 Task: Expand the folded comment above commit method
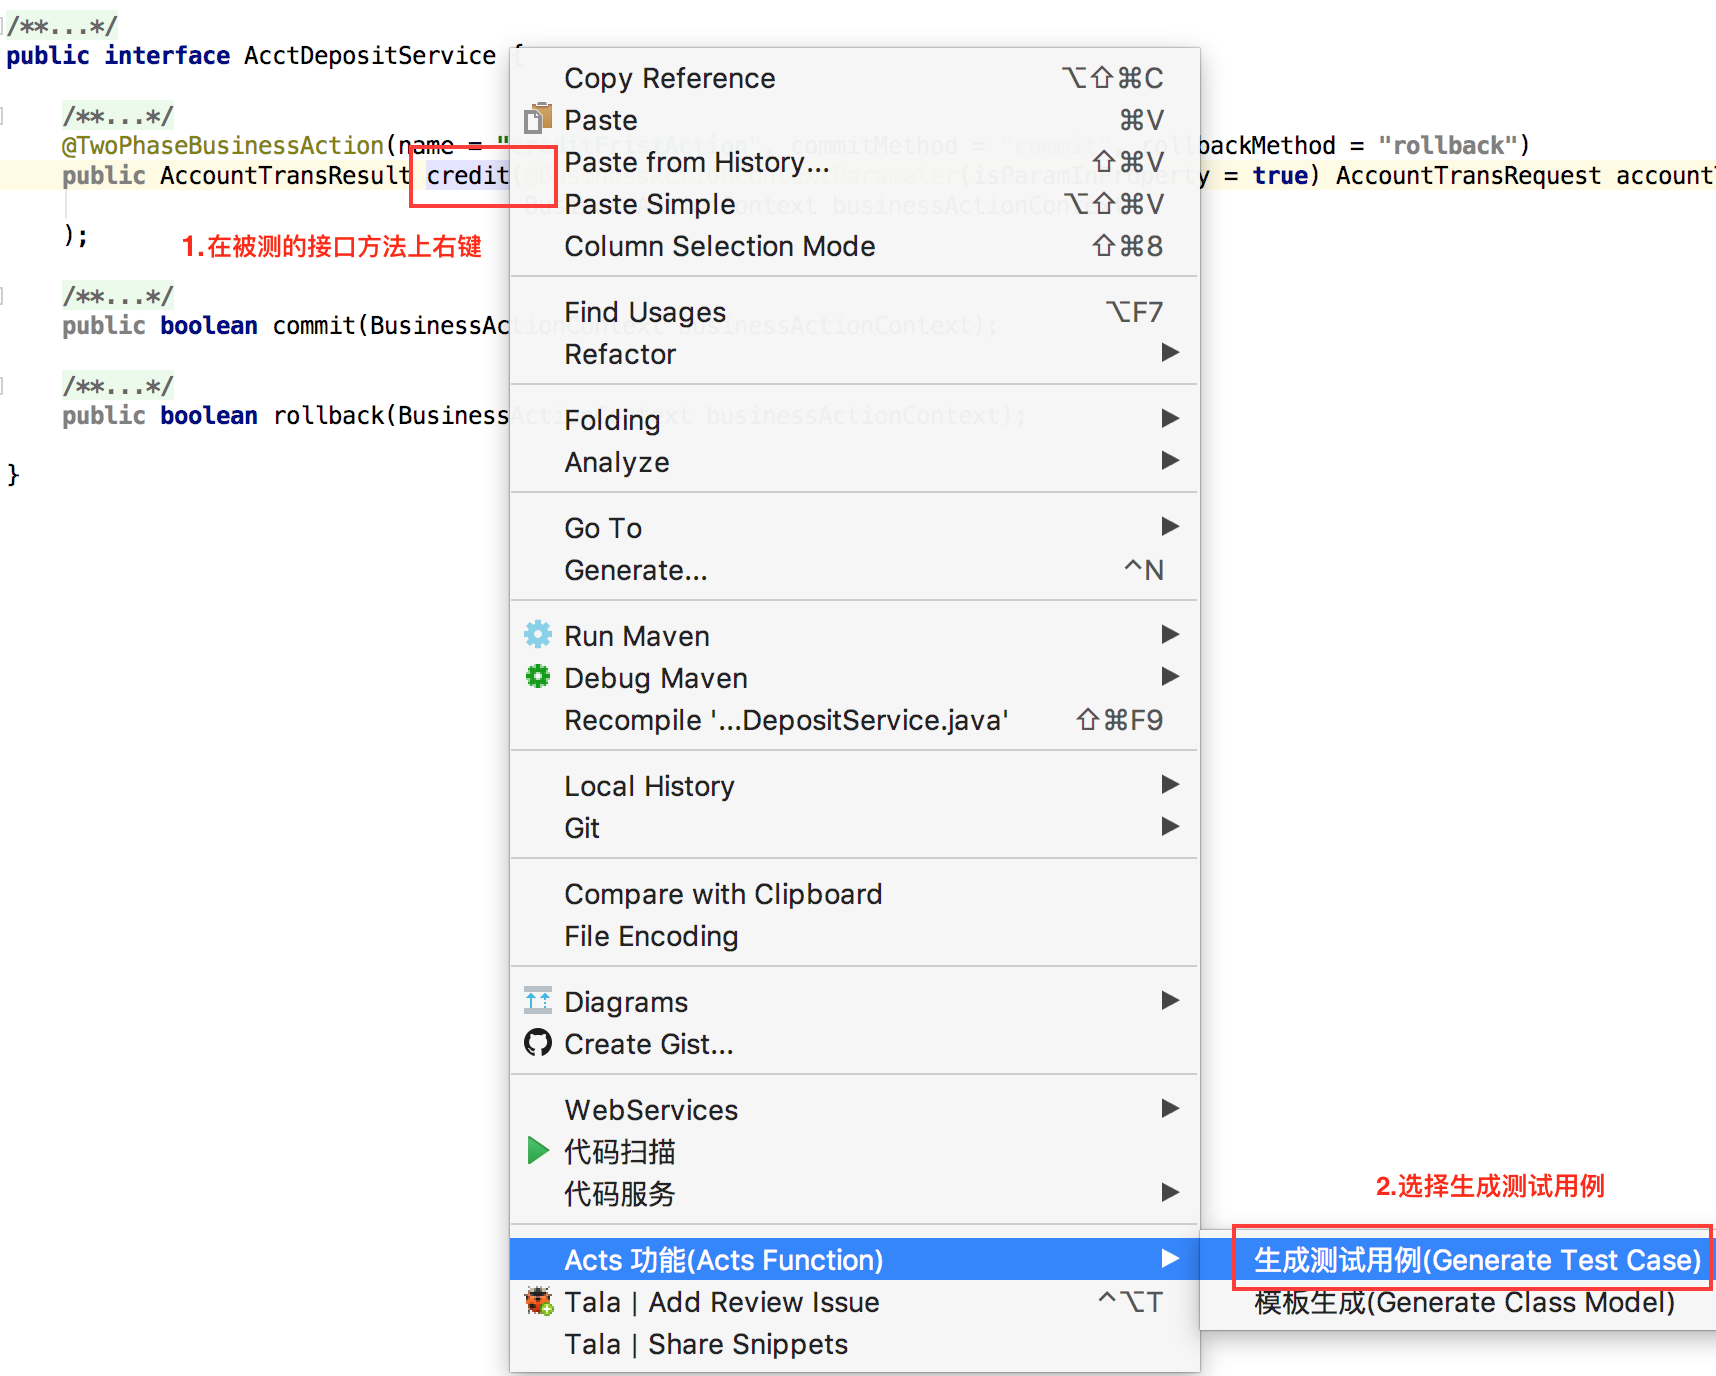[x=117, y=296]
